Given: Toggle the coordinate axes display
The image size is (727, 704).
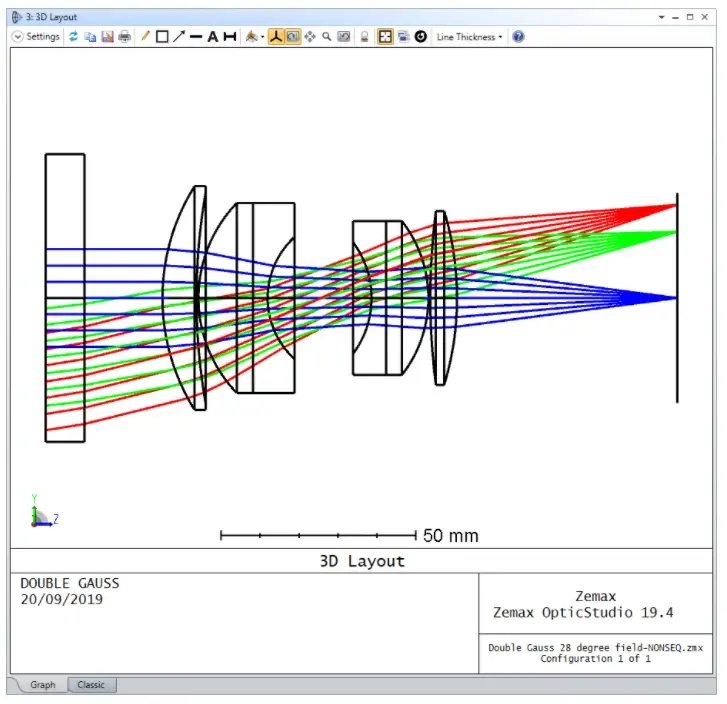Looking at the screenshot, I should coord(276,37).
